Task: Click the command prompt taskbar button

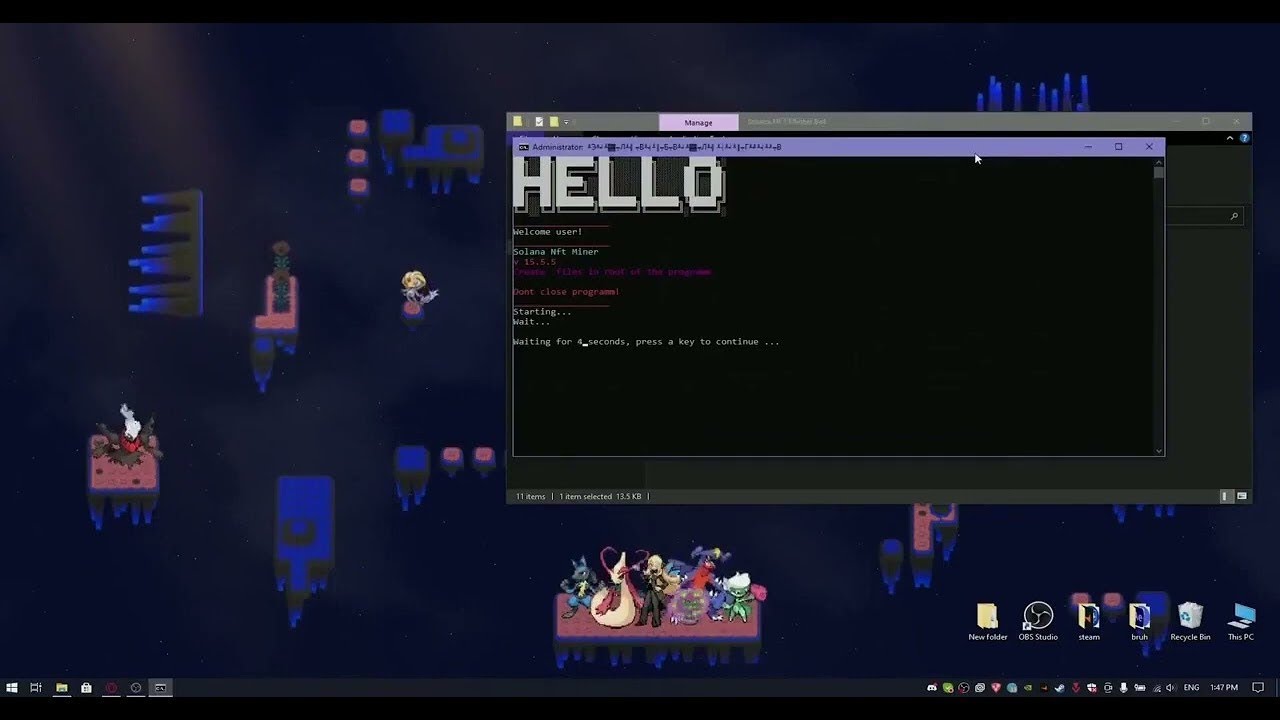Action: click(x=161, y=688)
